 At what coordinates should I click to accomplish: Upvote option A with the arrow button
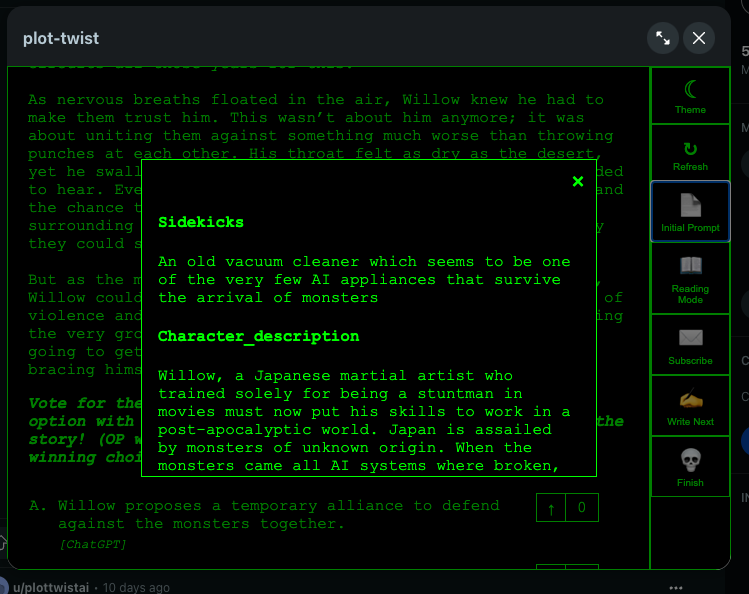pos(551,508)
